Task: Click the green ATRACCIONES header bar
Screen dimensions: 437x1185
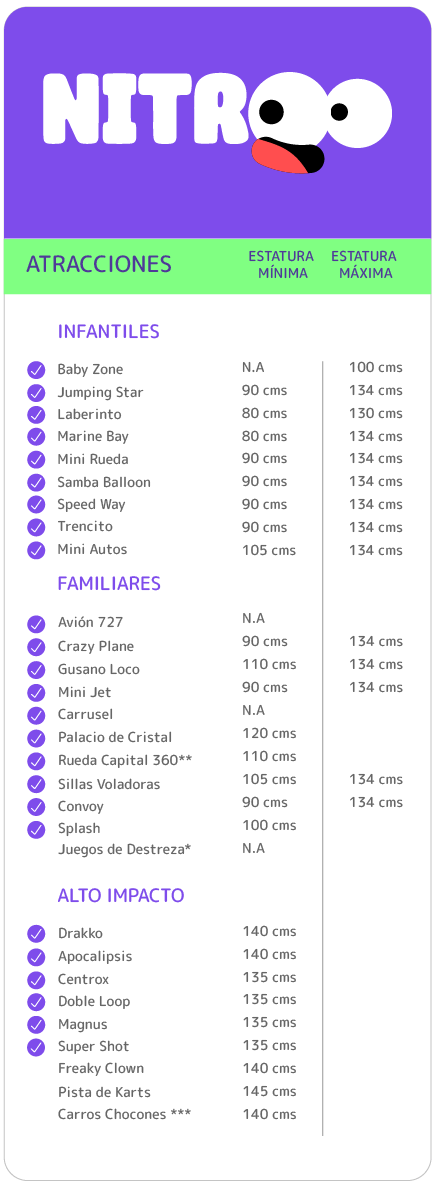Action: point(218,265)
